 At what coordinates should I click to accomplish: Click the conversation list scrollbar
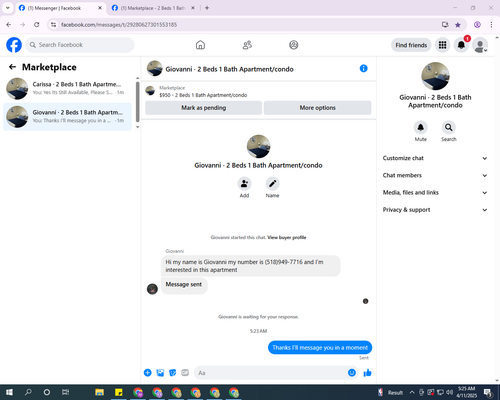coord(138,102)
